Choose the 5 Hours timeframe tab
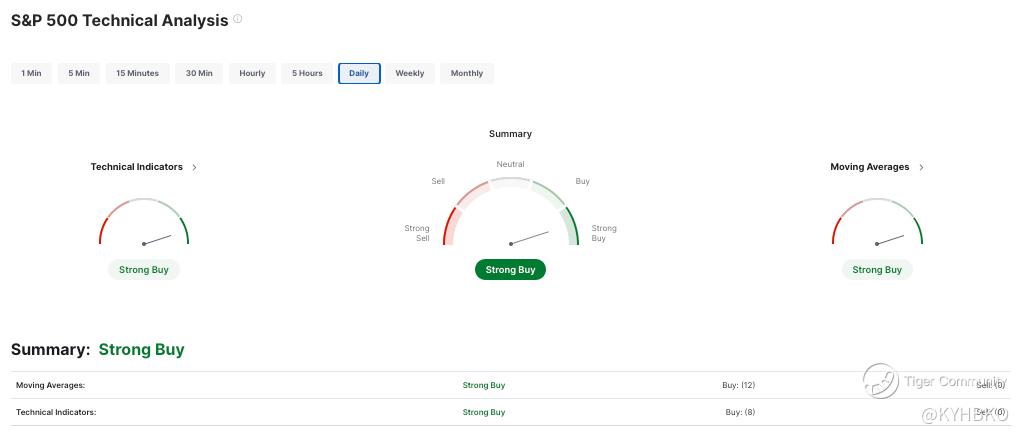The image size is (1028, 438). [x=307, y=73]
